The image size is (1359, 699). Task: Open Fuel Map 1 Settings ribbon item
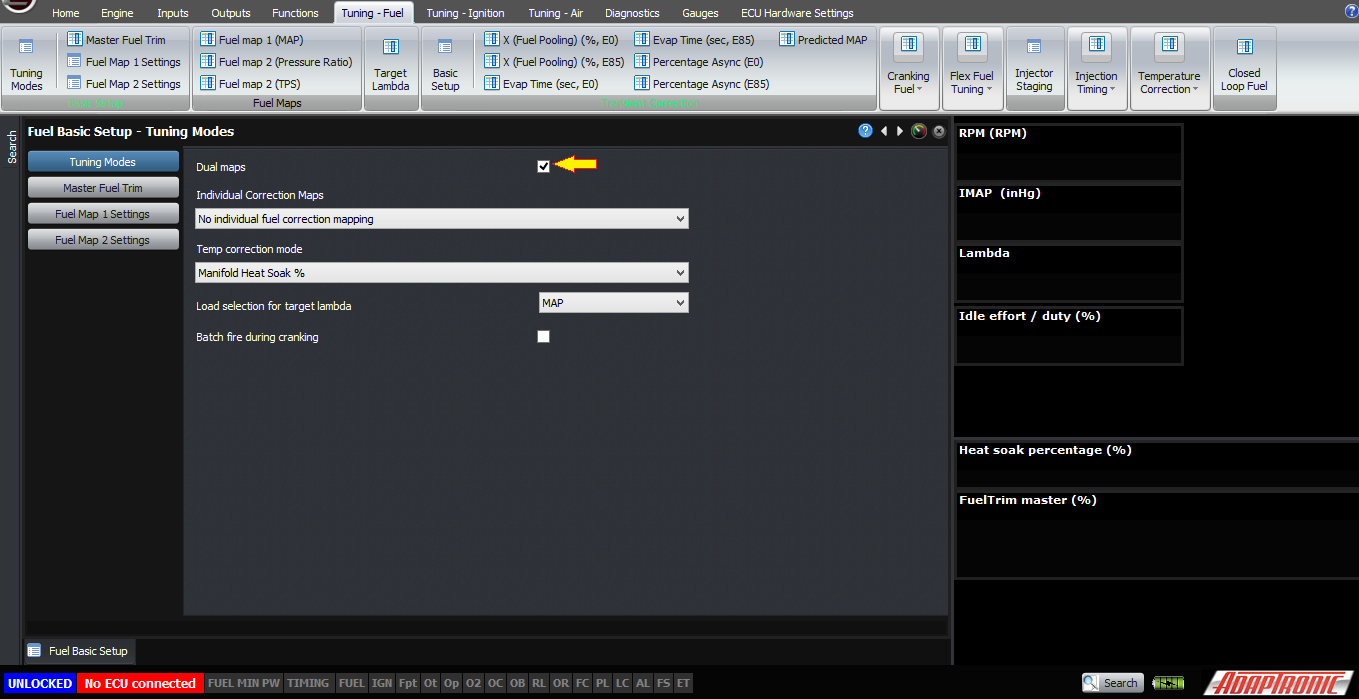pos(124,62)
